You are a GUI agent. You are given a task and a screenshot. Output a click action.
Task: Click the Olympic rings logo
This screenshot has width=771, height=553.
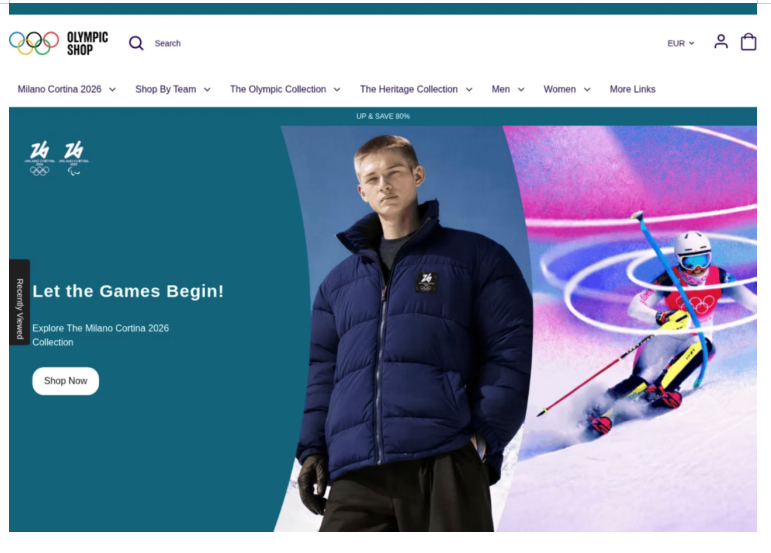click(34, 43)
